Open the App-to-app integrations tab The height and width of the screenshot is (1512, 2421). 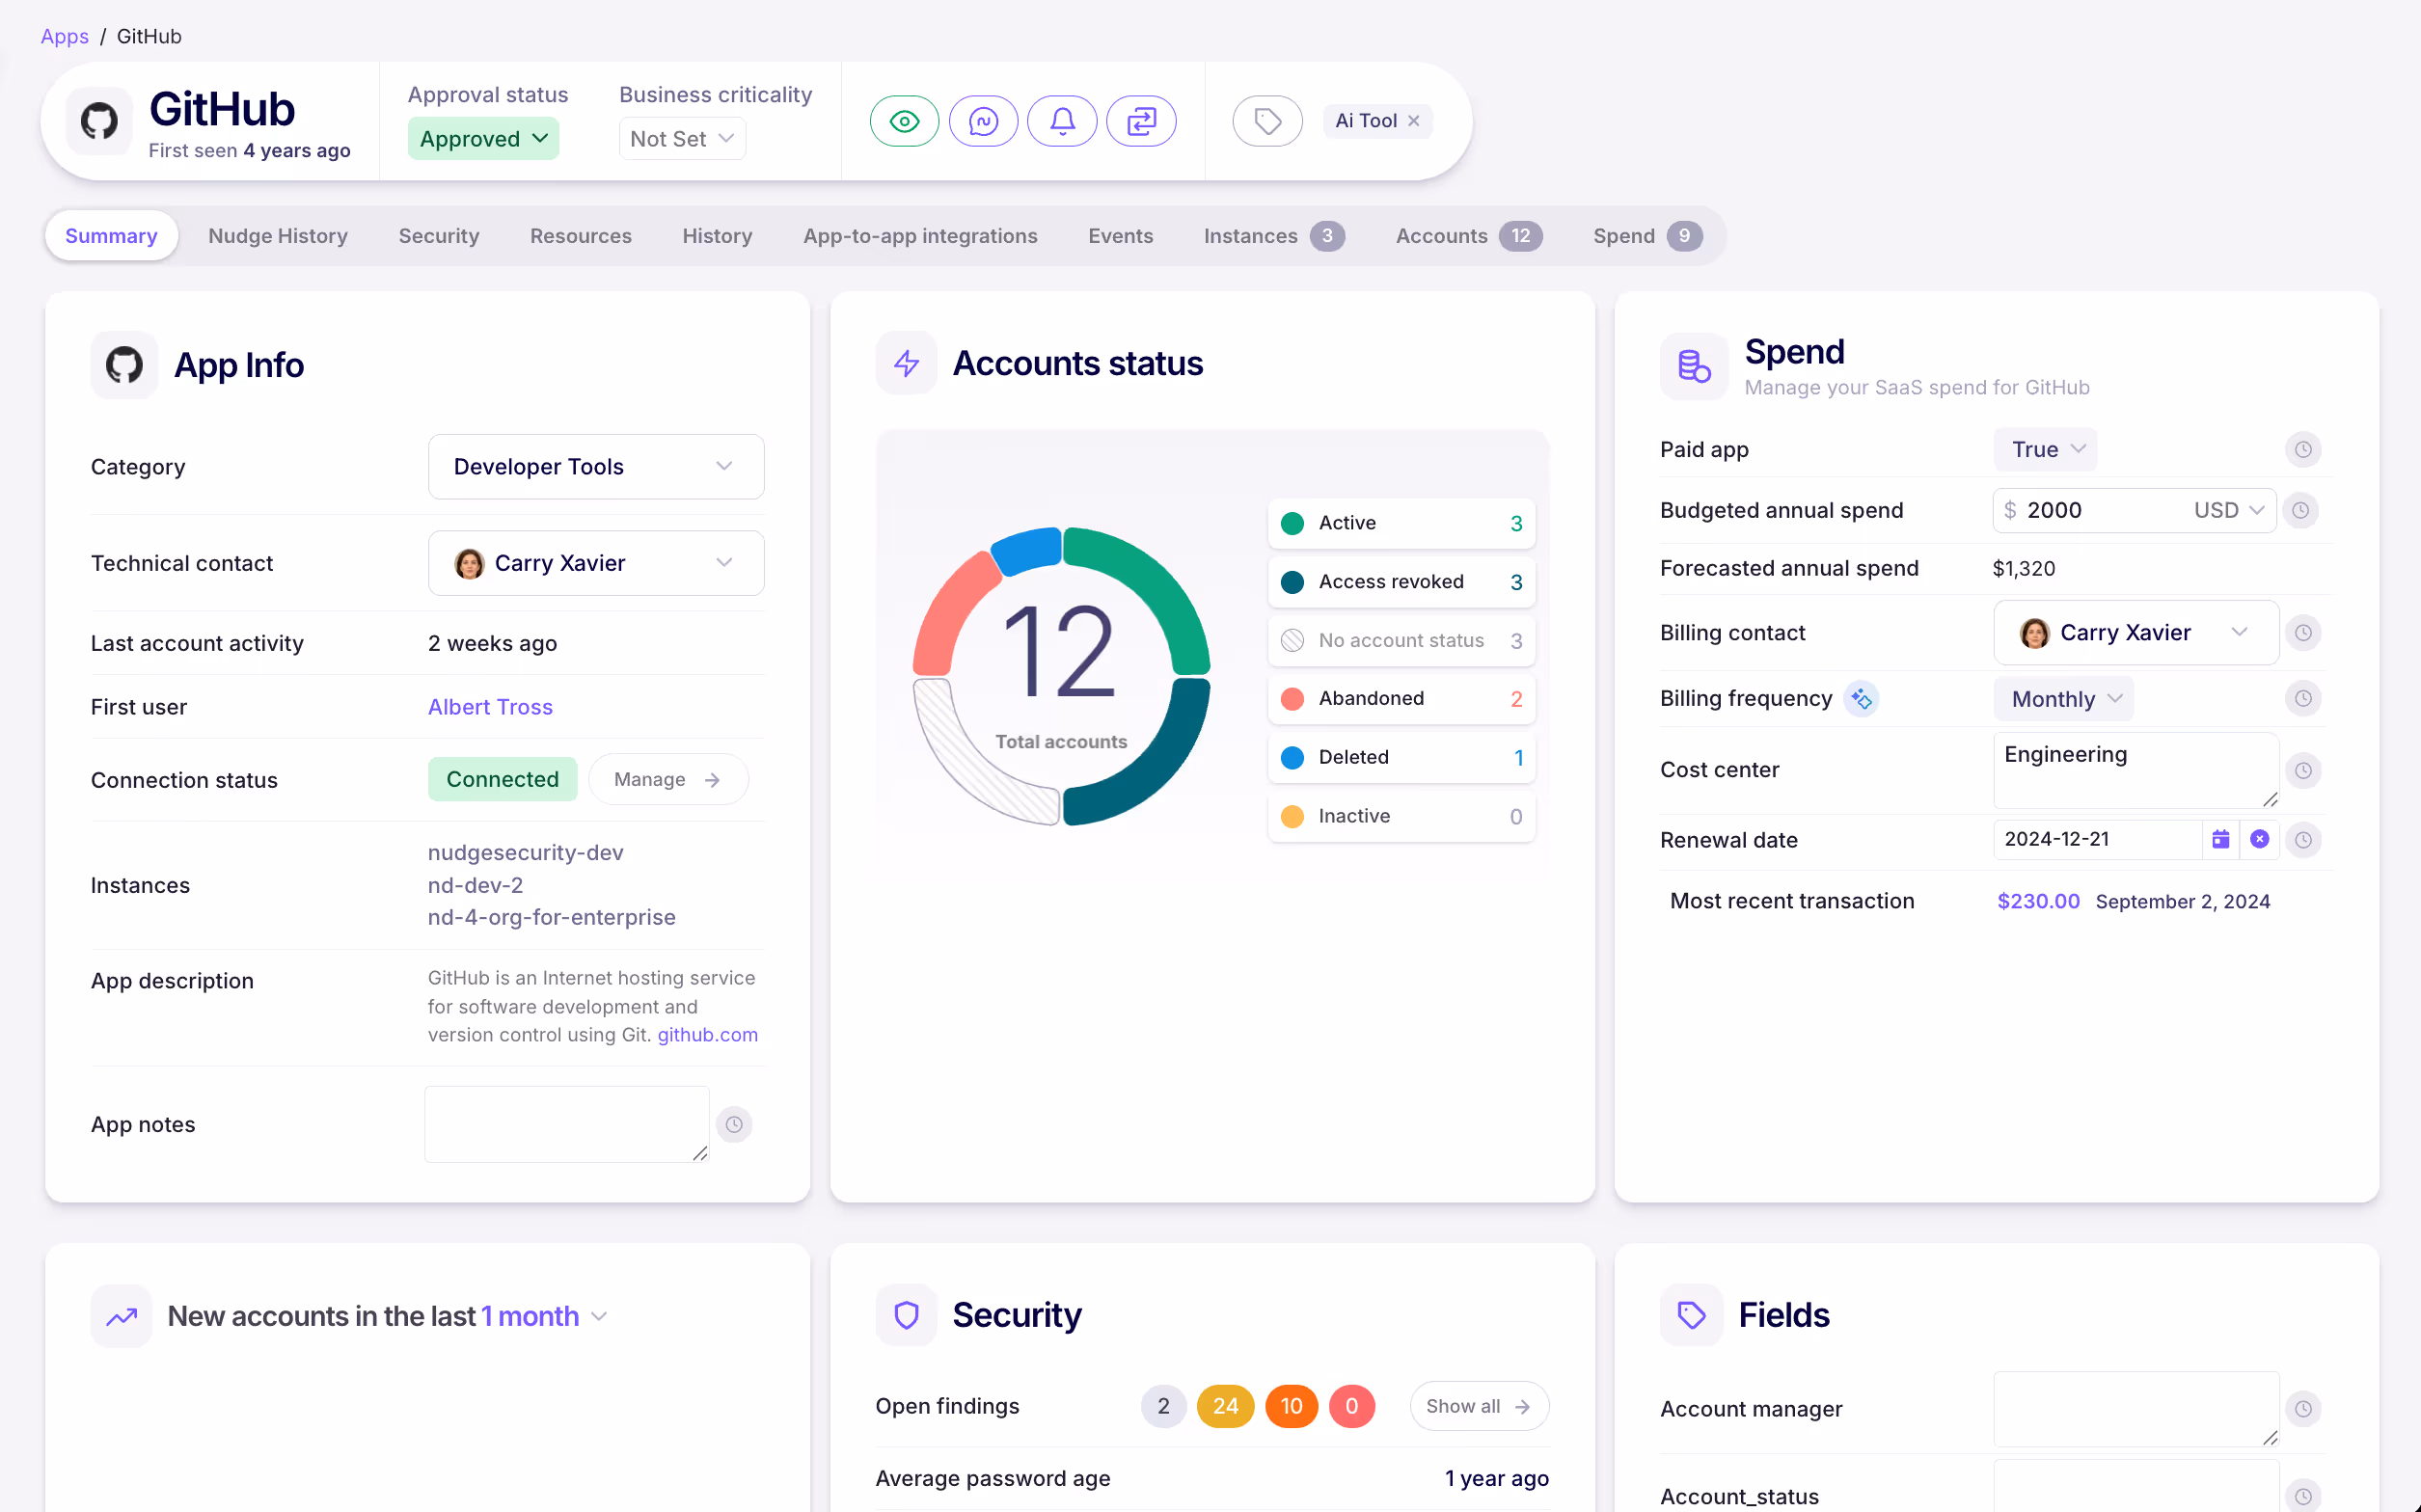920,236
